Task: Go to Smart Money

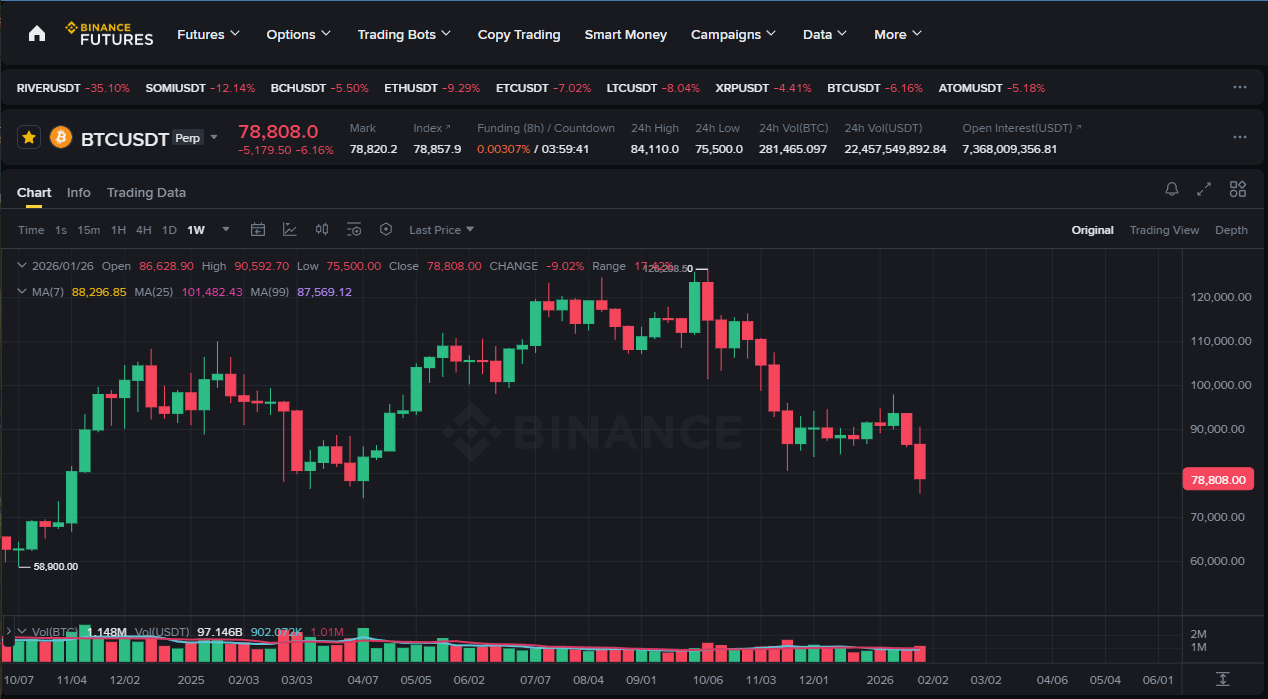Action: click(626, 34)
